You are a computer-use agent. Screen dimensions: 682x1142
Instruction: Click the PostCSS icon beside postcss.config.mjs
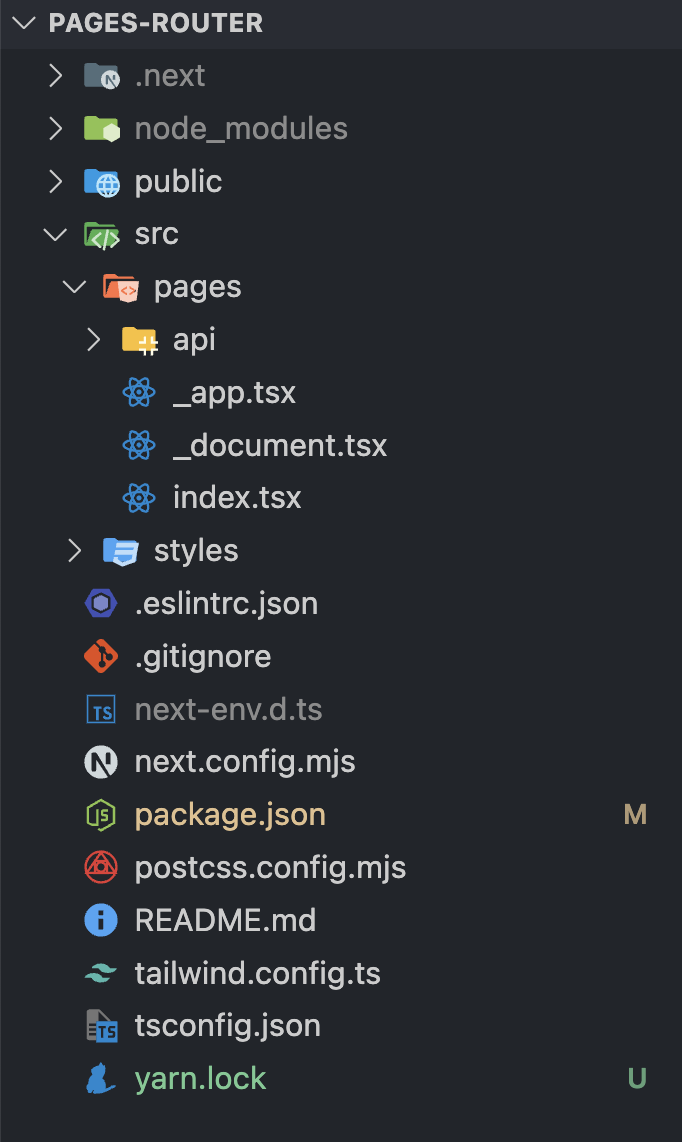point(101,867)
